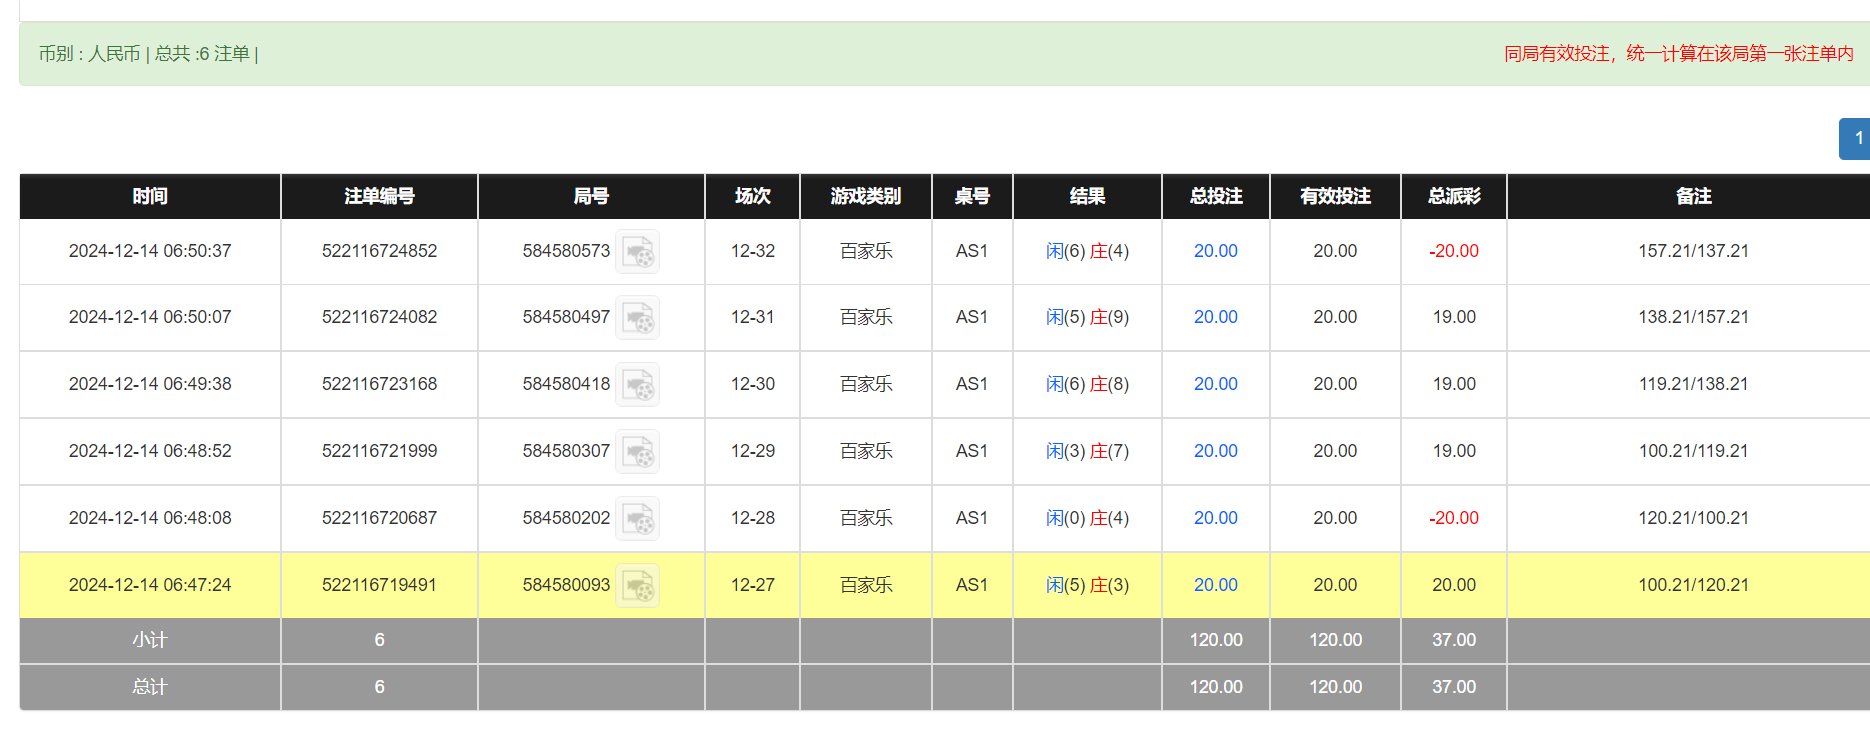The height and width of the screenshot is (742, 1870).
Task: Open video replay icon for round 584580573
Action: click(637, 252)
